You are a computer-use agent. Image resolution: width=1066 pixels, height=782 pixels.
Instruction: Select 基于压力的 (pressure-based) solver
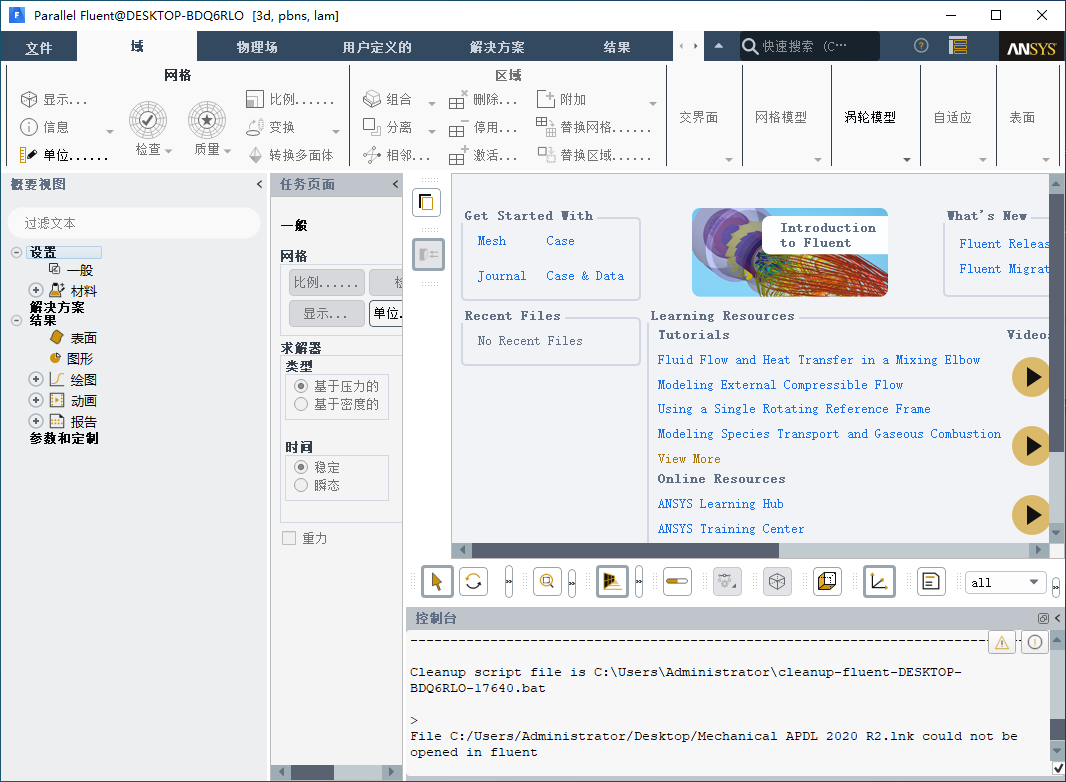(301, 386)
